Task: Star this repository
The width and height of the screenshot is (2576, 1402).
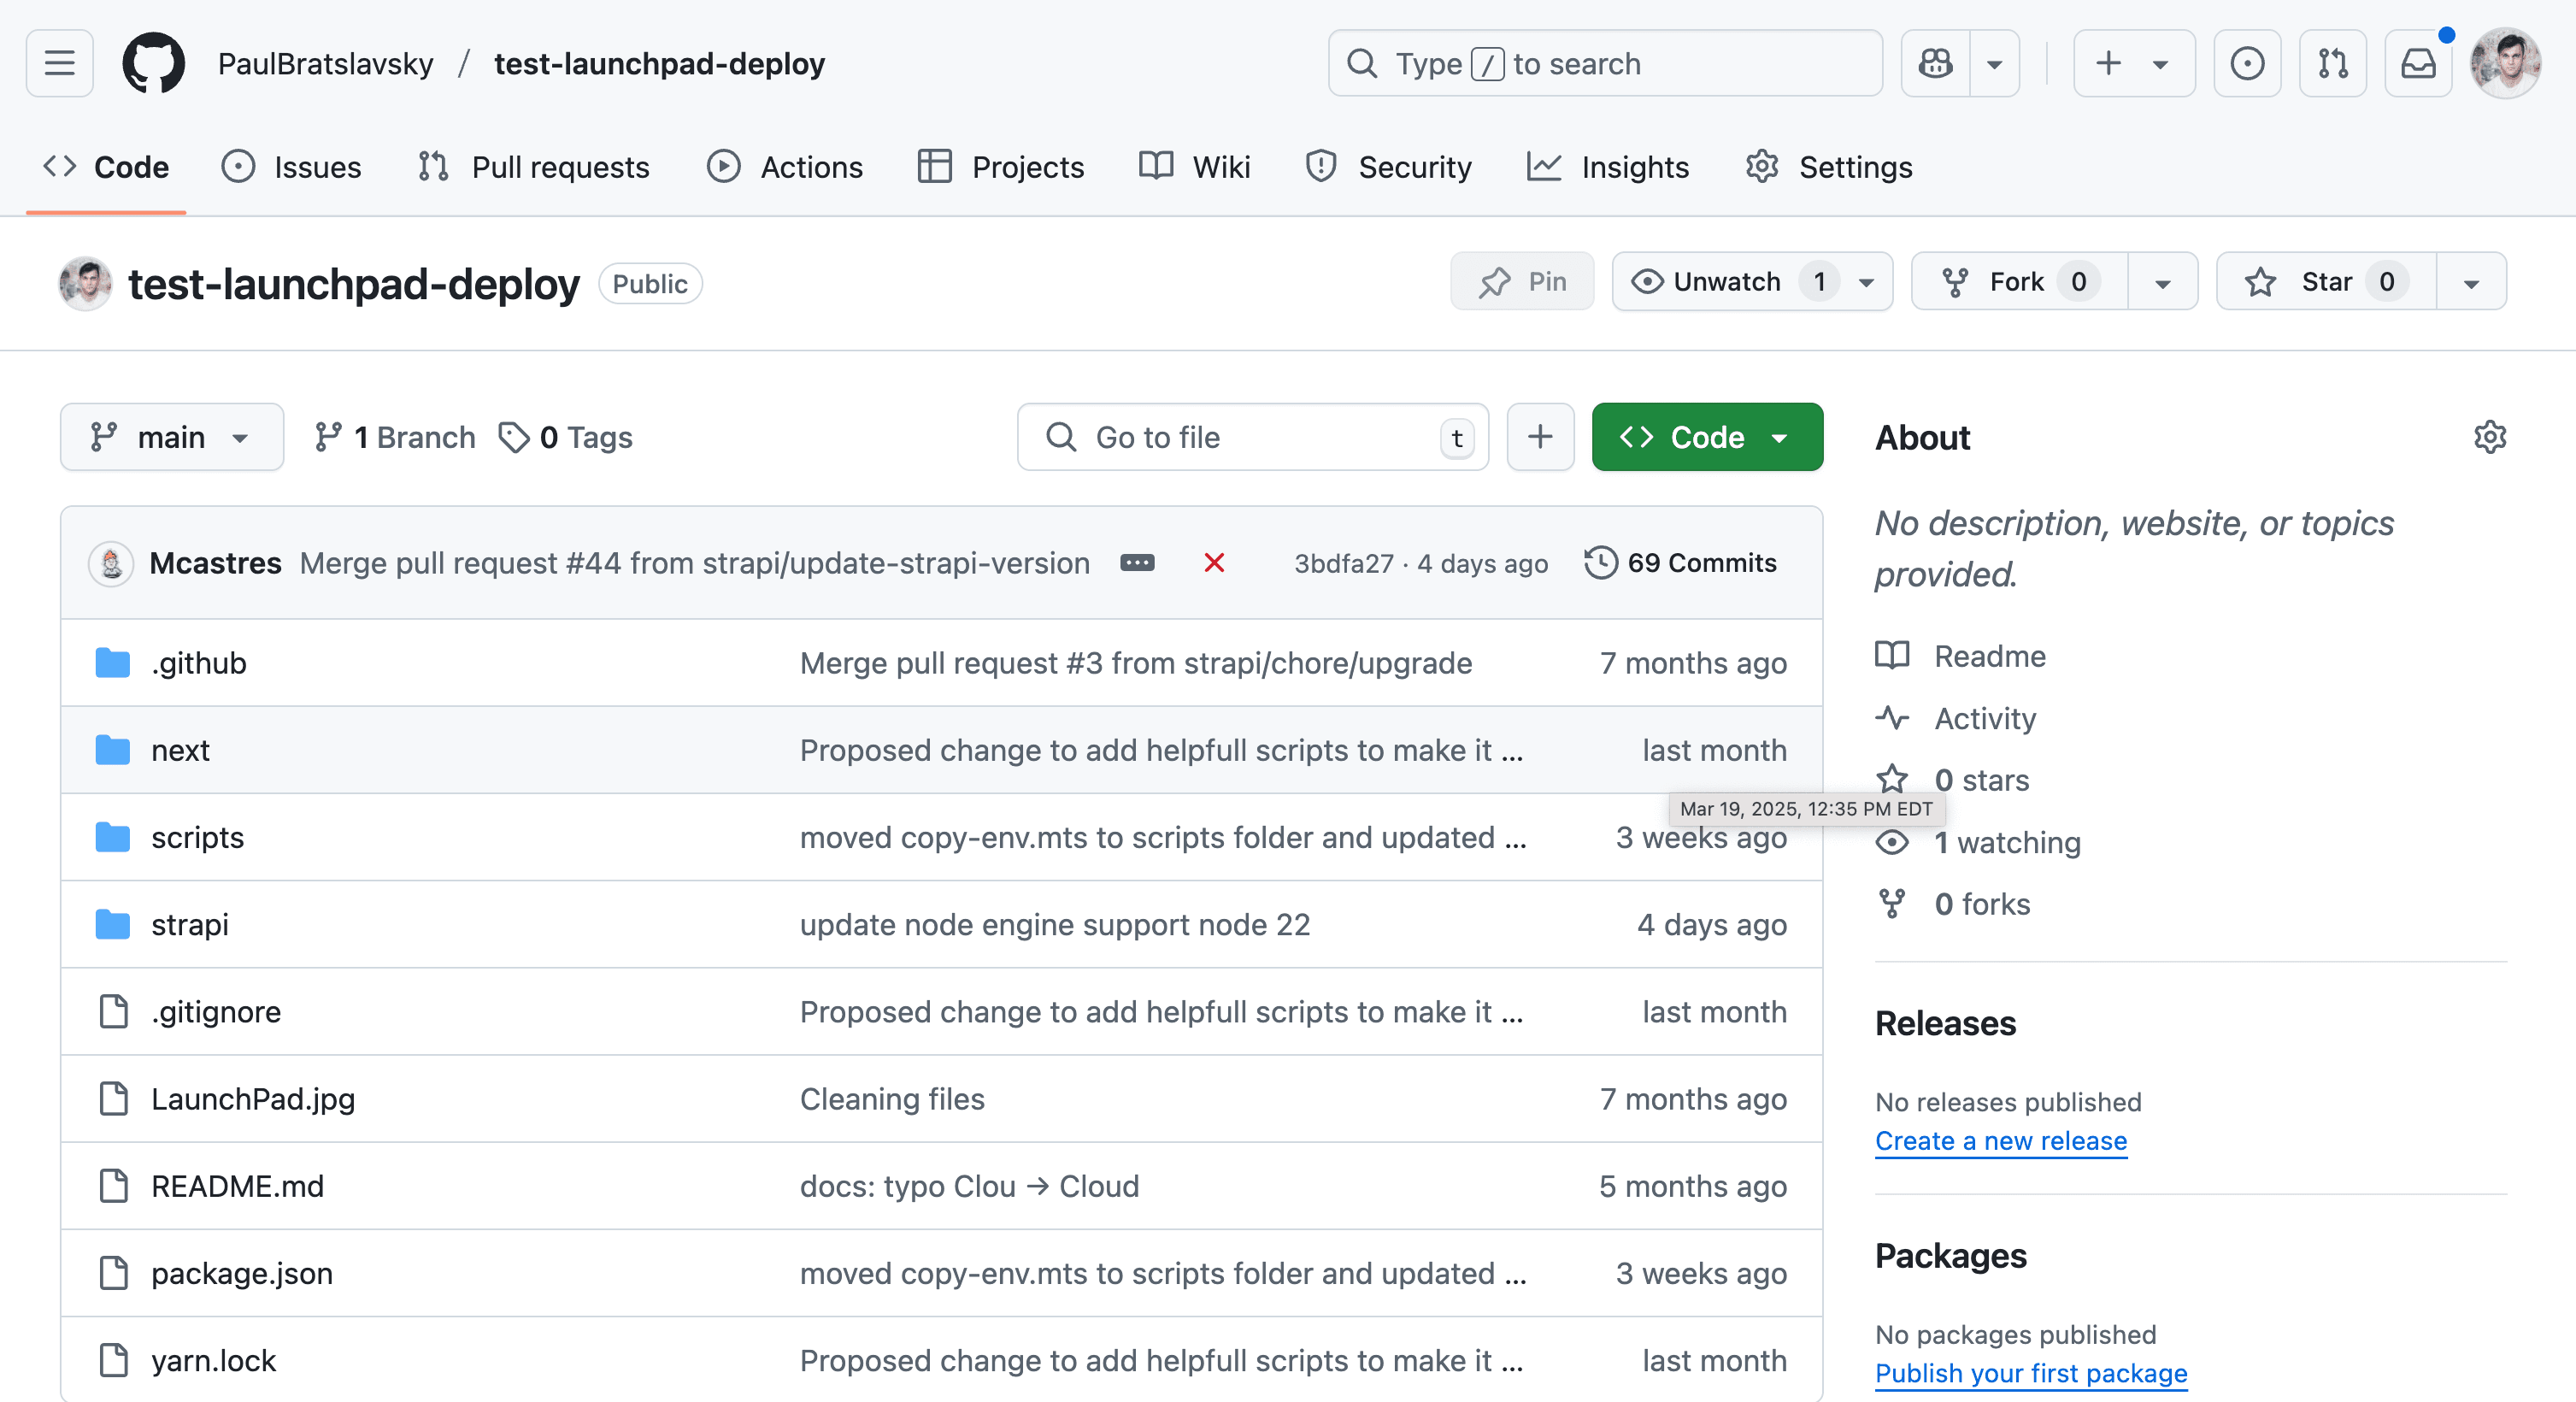Action: tap(2326, 282)
